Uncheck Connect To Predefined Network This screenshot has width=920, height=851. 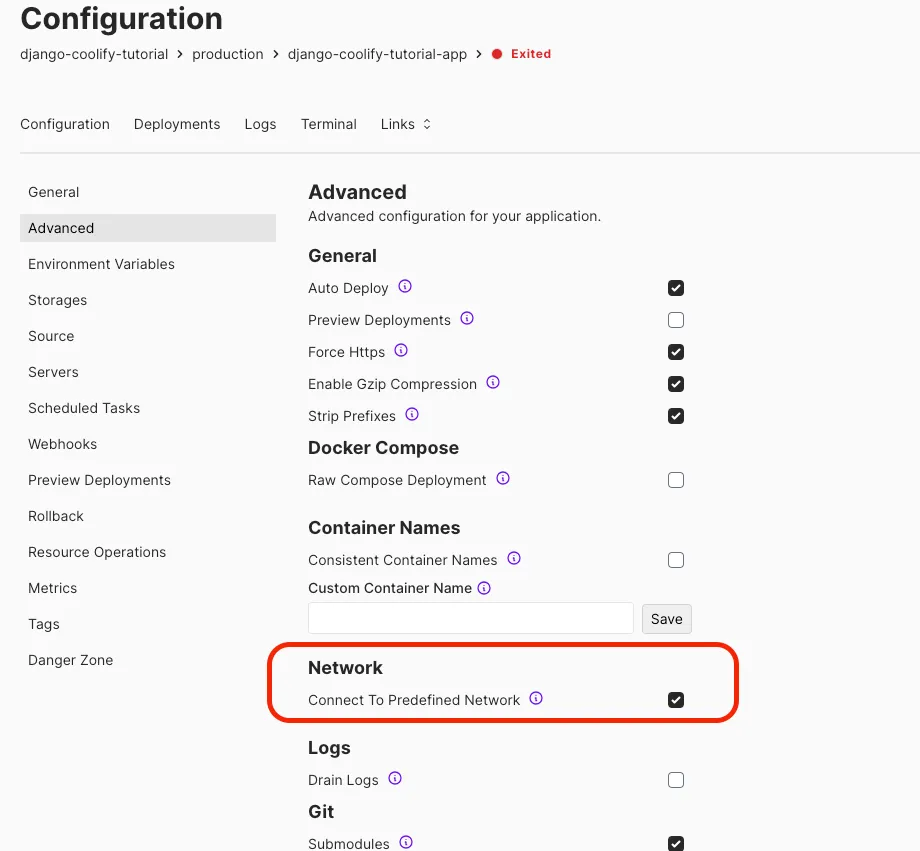676,700
